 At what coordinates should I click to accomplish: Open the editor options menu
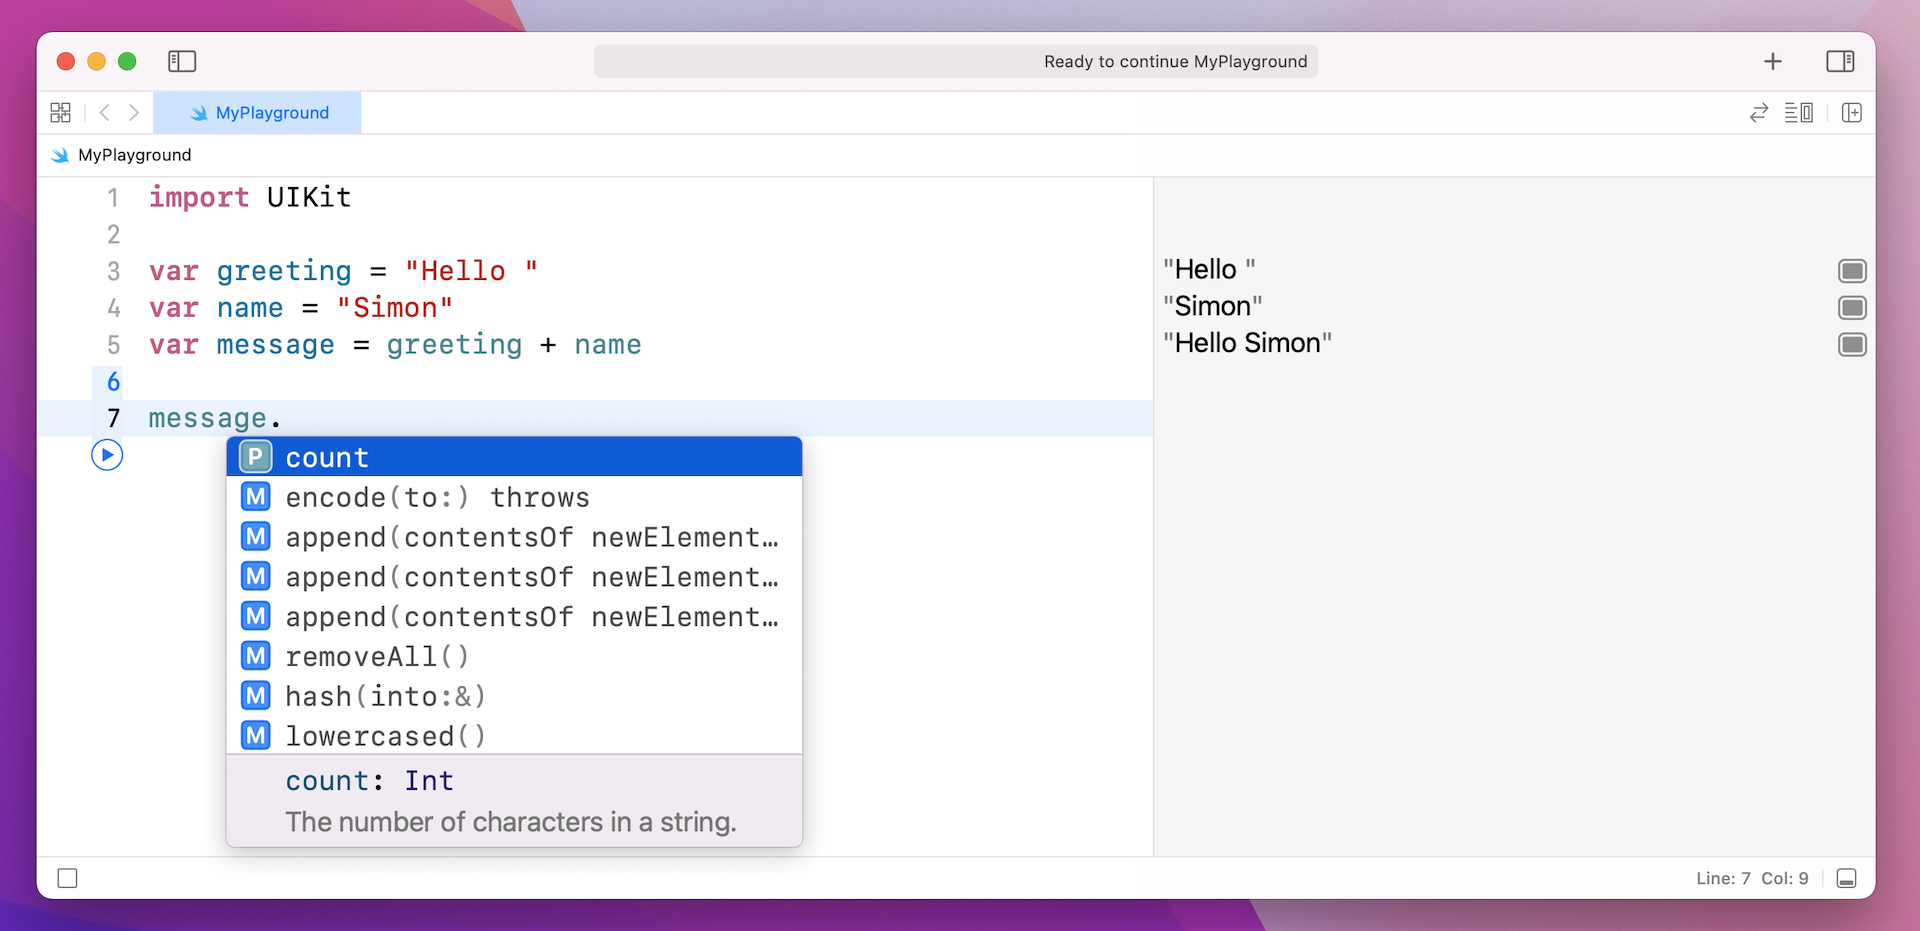pyautogui.click(x=1798, y=113)
